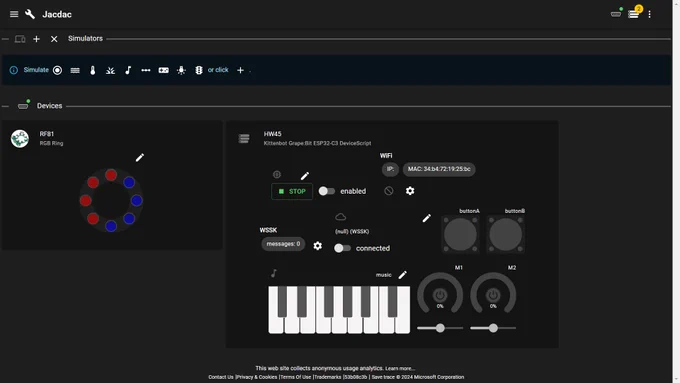Click the STOP button
This screenshot has height=383, width=680.
pos(292,191)
